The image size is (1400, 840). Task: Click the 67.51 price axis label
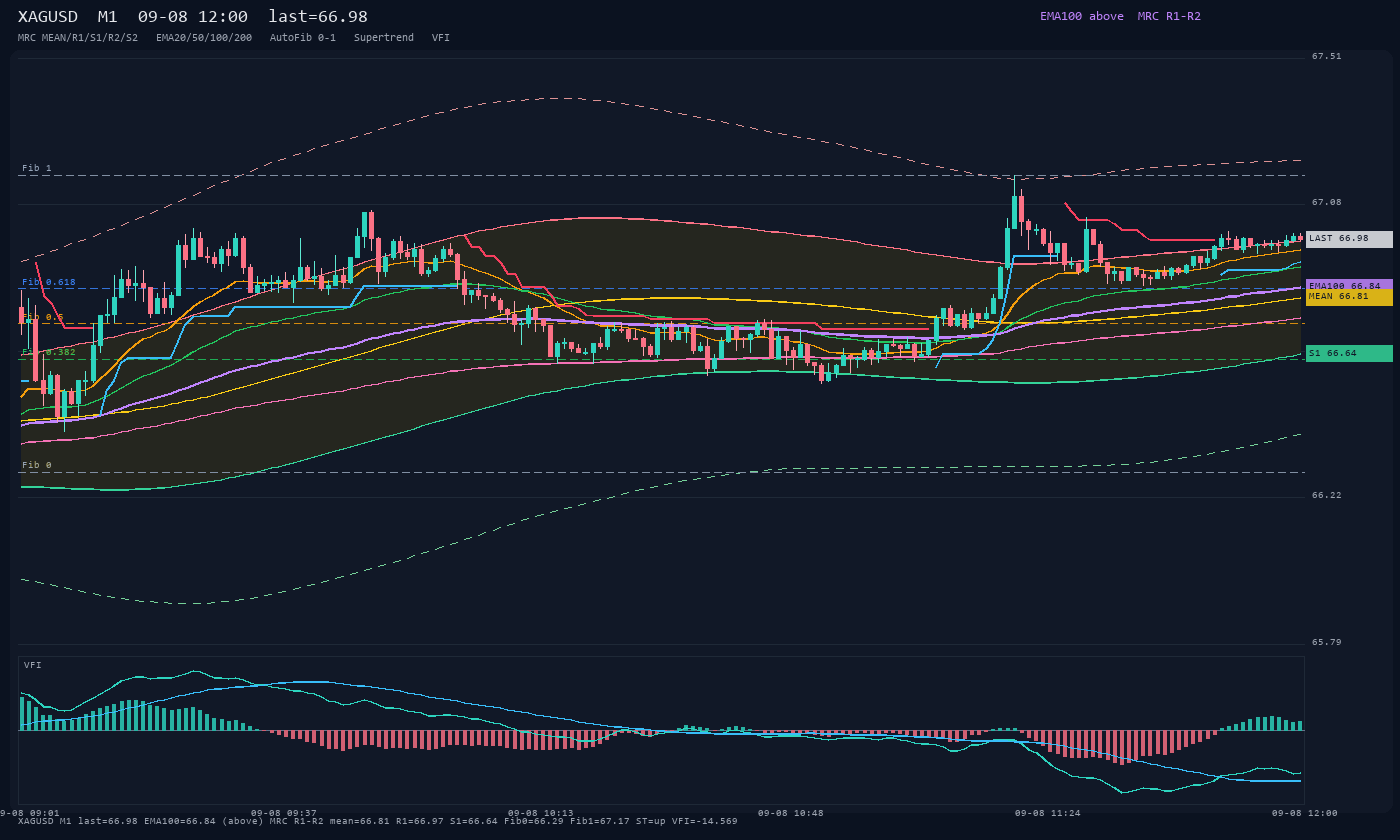pyautogui.click(x=1327, y=56)
